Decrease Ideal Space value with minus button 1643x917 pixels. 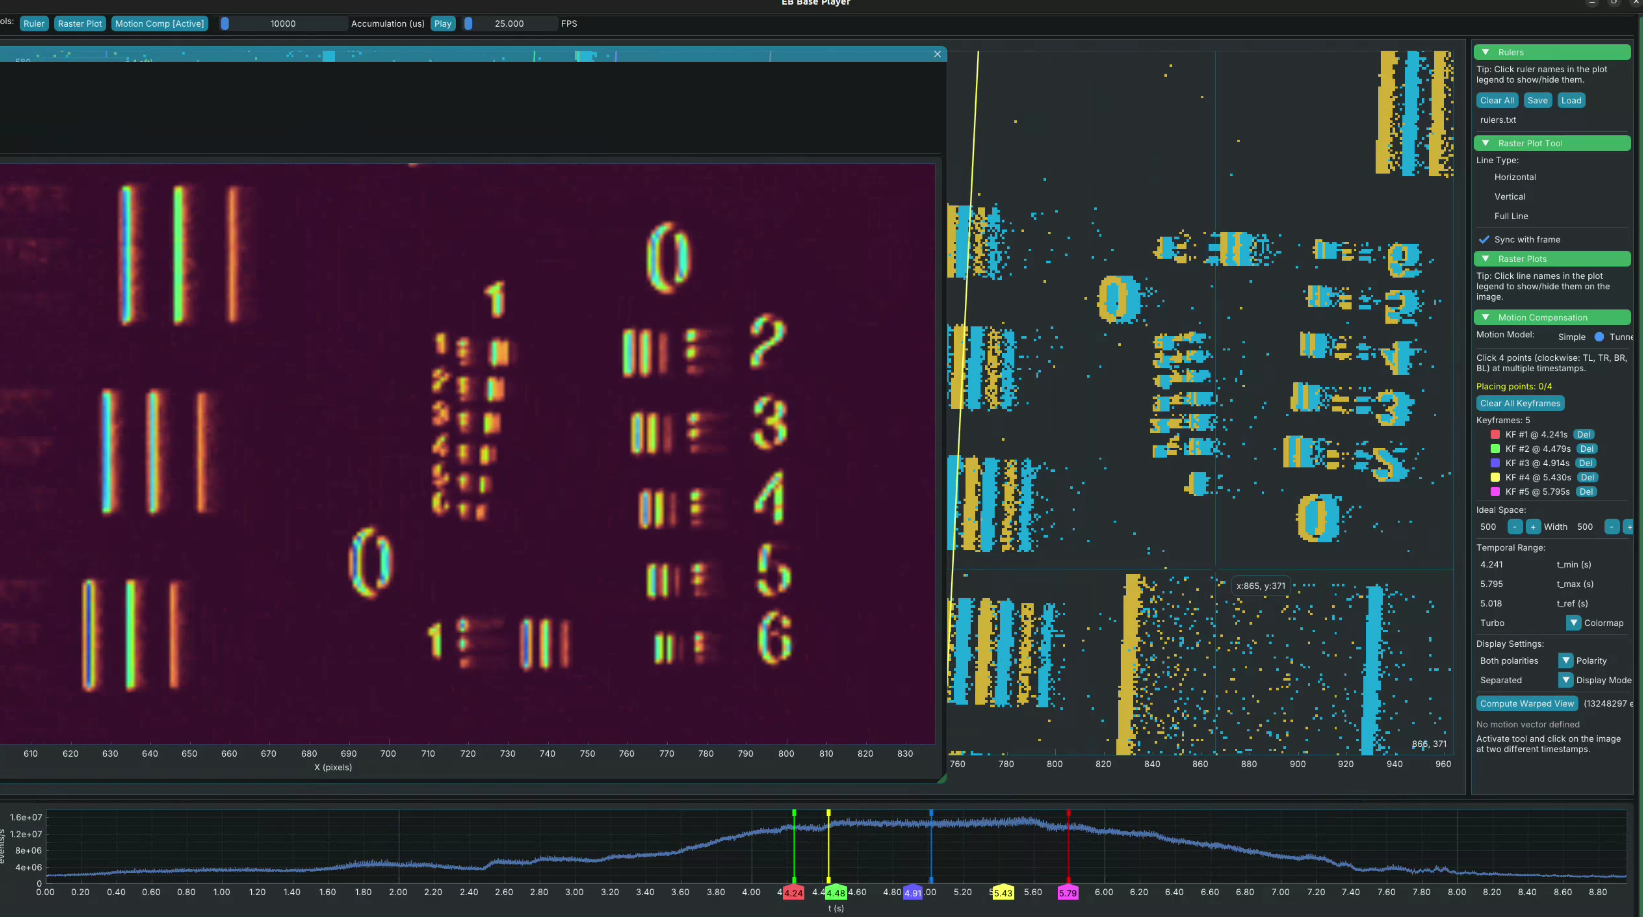point(1515,527)
